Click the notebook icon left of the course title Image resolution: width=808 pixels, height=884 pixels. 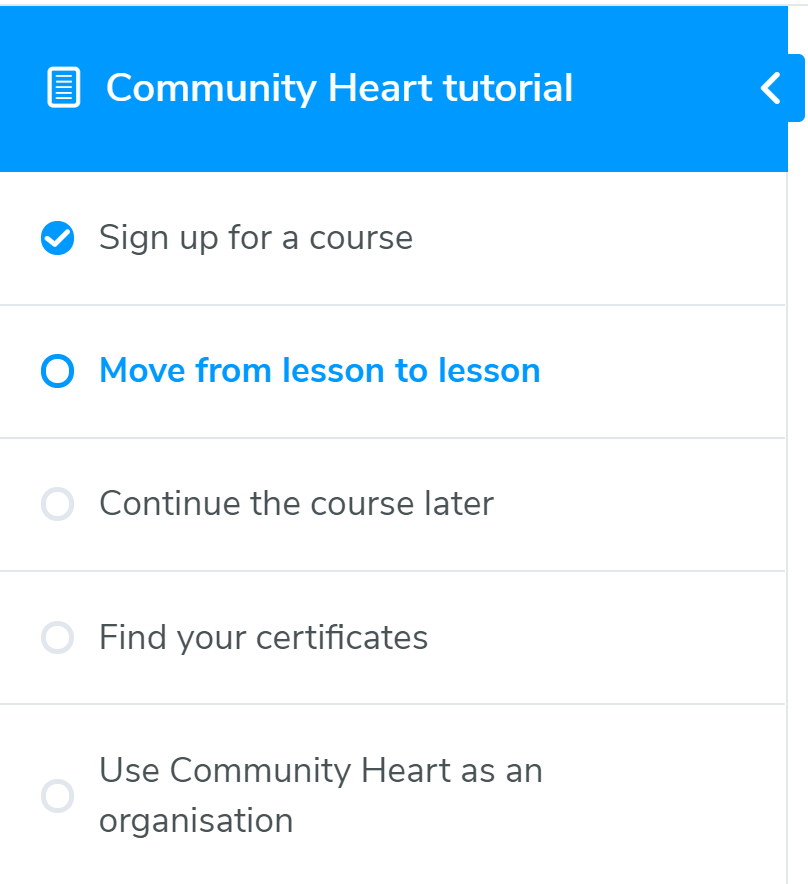(62, 88)
